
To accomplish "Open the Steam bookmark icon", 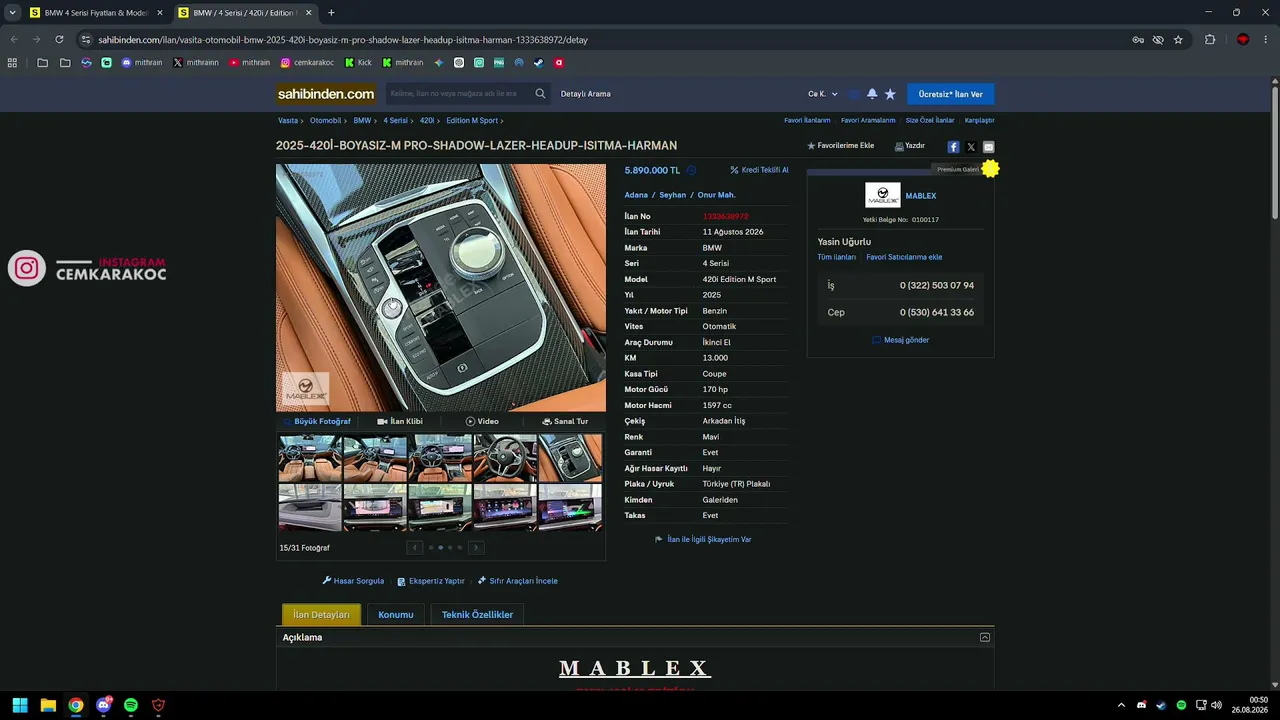I will click(x=539, y=62).
